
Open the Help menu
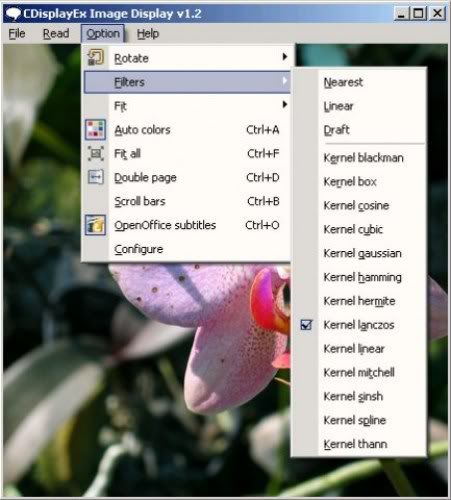(148, 34)
